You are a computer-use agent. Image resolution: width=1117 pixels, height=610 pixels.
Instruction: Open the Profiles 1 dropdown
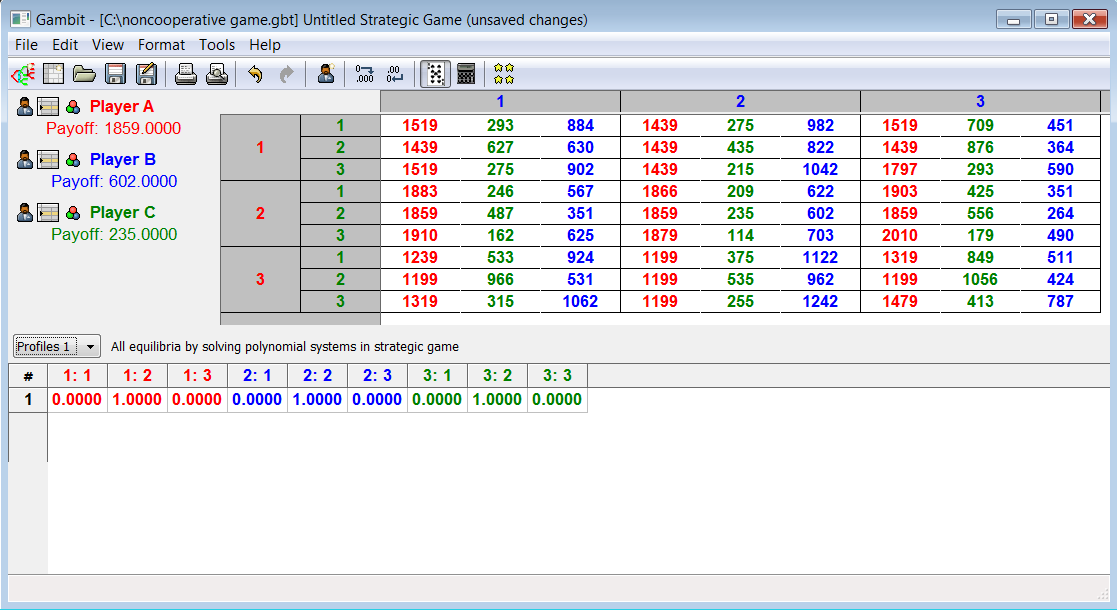click(58, 347)
